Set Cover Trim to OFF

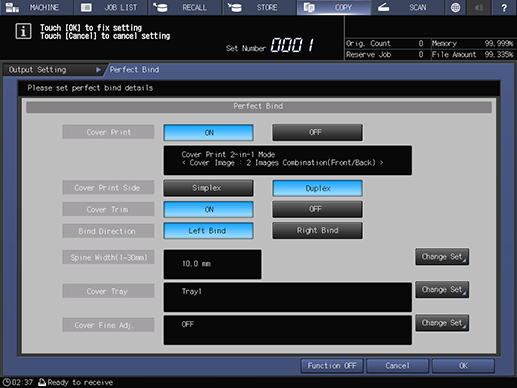[317, 209]
